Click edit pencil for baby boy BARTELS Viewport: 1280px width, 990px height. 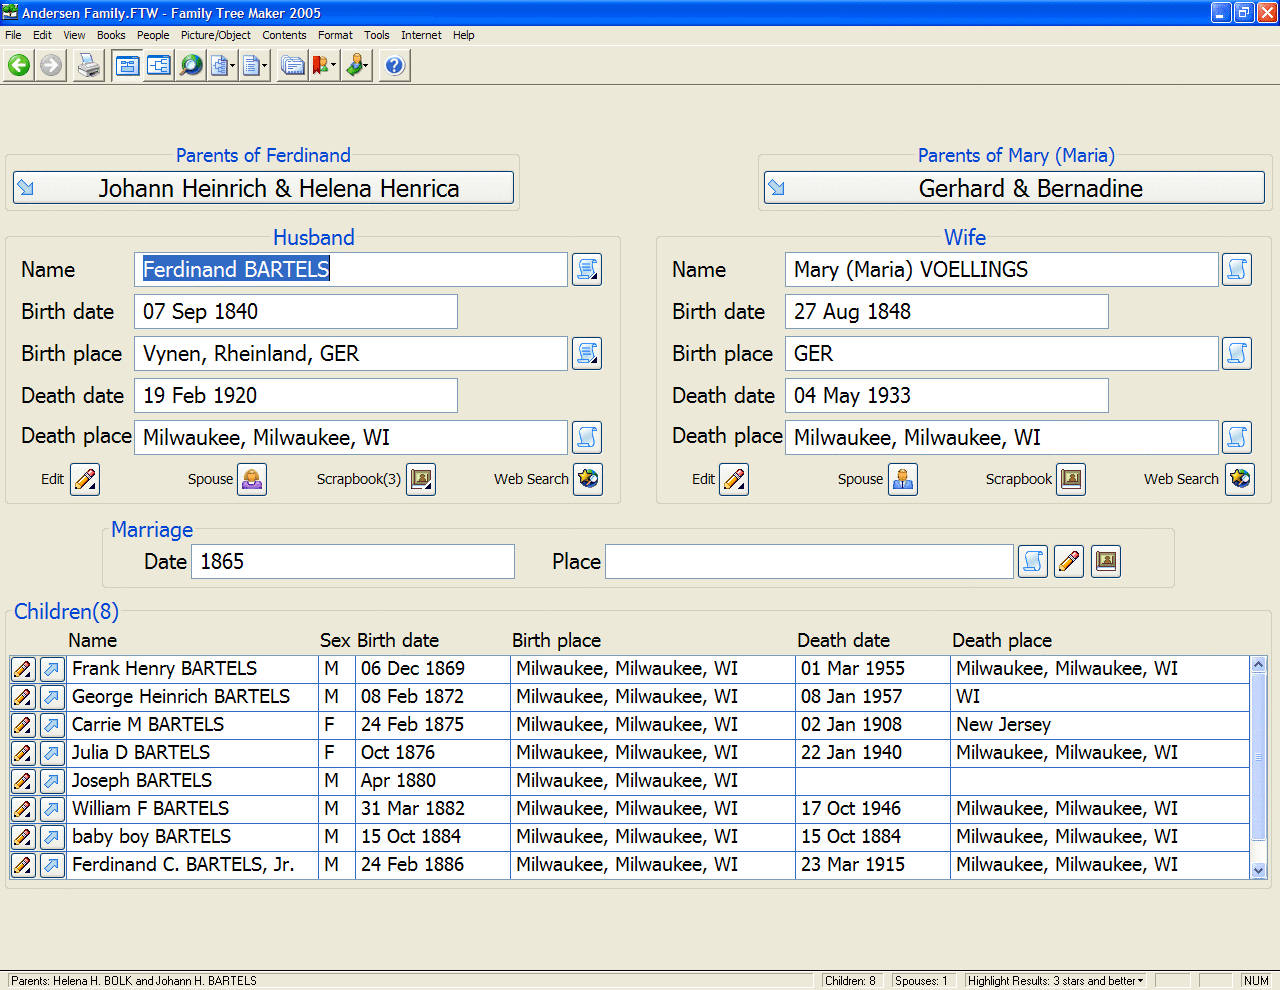(x=23, y=837)
